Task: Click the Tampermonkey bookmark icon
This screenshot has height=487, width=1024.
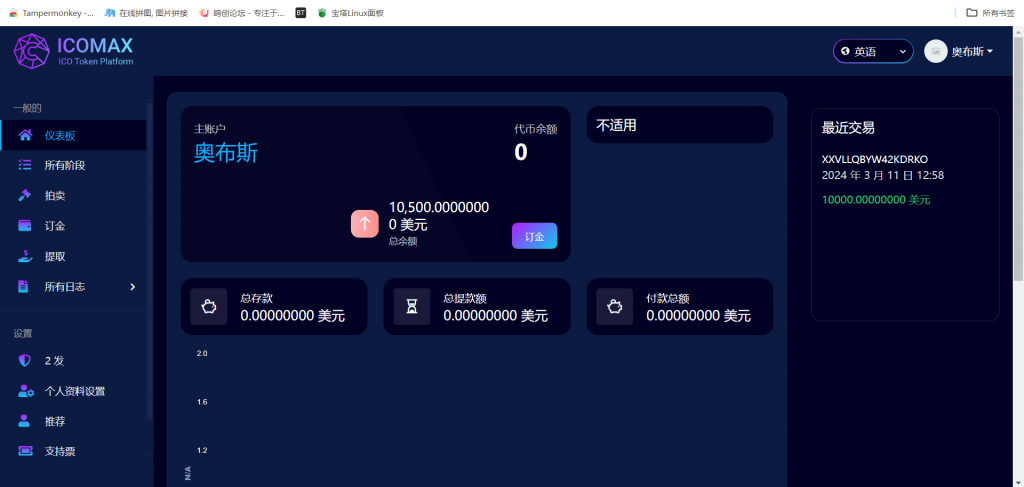Action: click(13, 12)
